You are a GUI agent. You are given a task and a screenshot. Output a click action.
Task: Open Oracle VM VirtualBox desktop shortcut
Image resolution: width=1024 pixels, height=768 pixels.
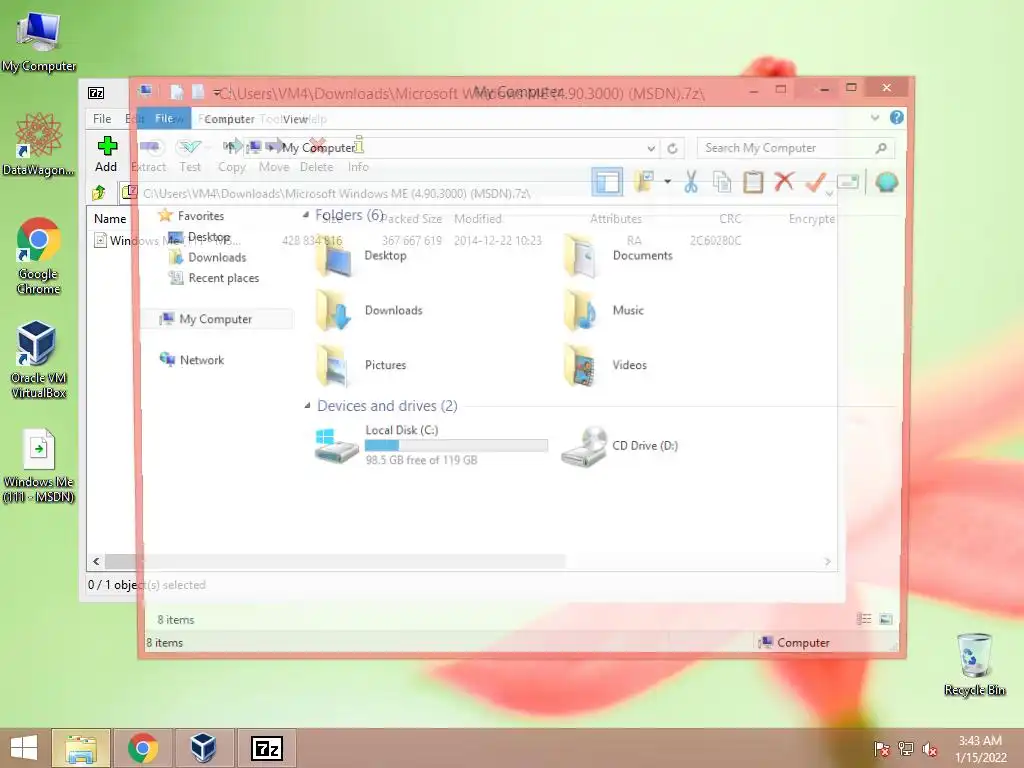(39, 360)
